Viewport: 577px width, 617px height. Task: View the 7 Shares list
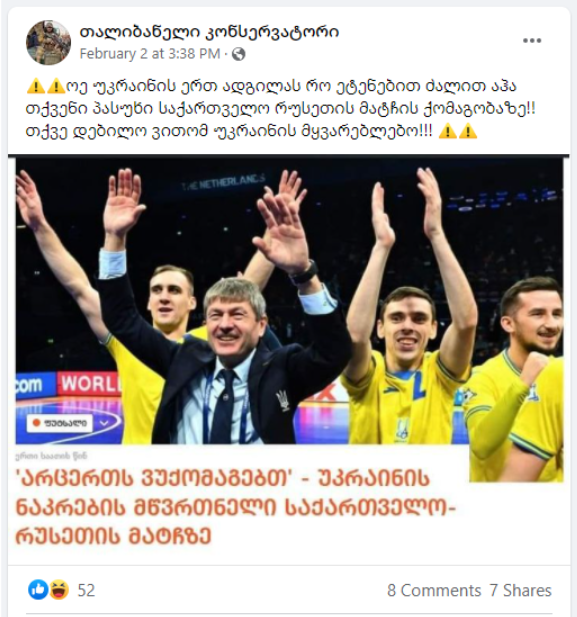pos(520,590)
